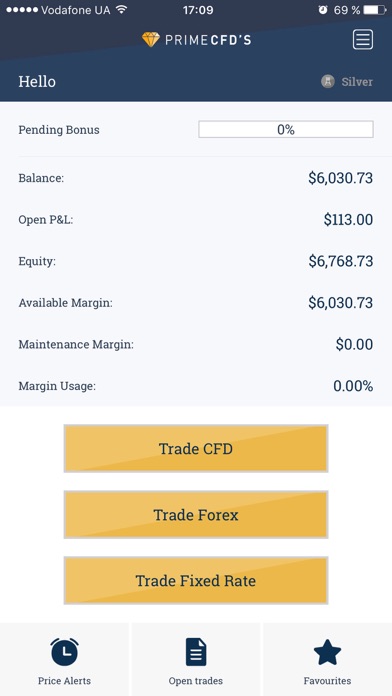The image size is (392, 696).
Task: Tap the Wi-Fi signal icon
Action: [121, 9]
